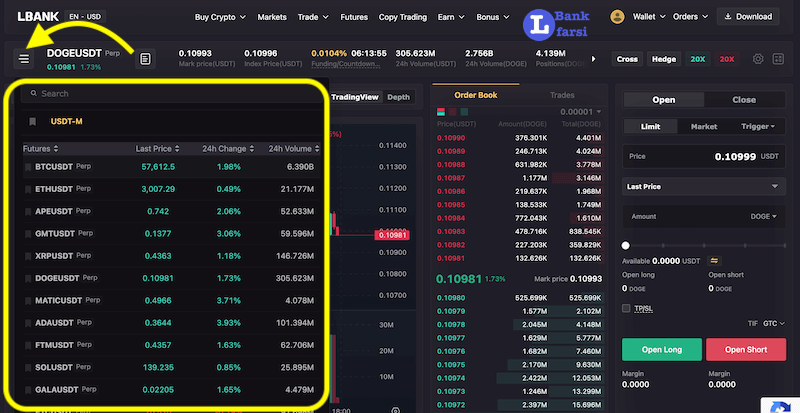
Task: Open the user profile avatar
Action: click(x=617, y=17)
